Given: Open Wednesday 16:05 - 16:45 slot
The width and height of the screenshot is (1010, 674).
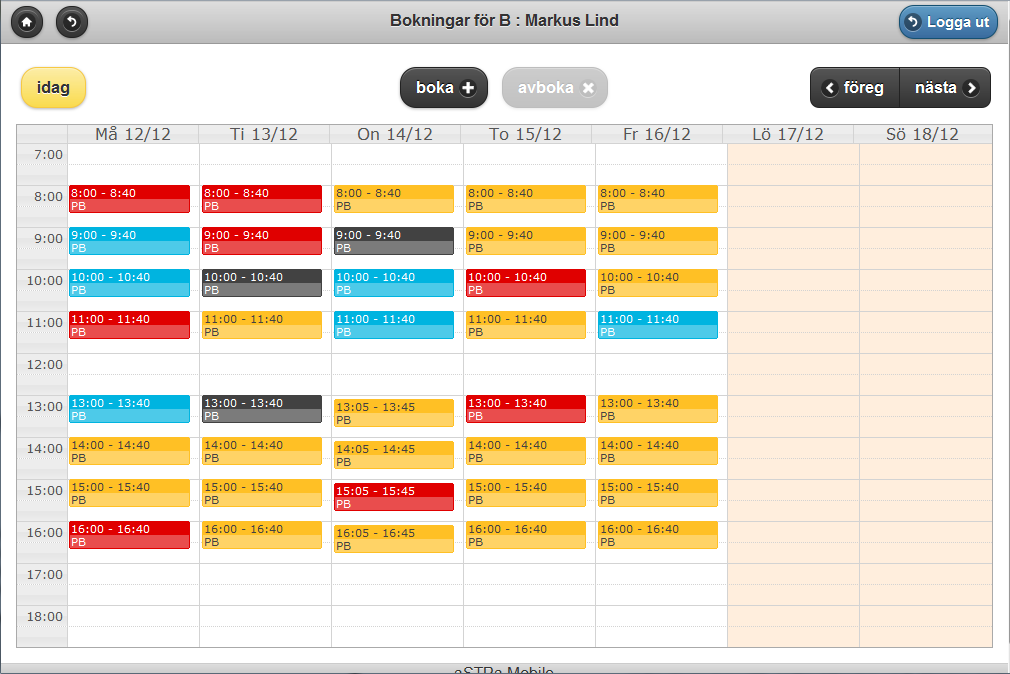Looking at the screenshot, I should tap(394, 539).
